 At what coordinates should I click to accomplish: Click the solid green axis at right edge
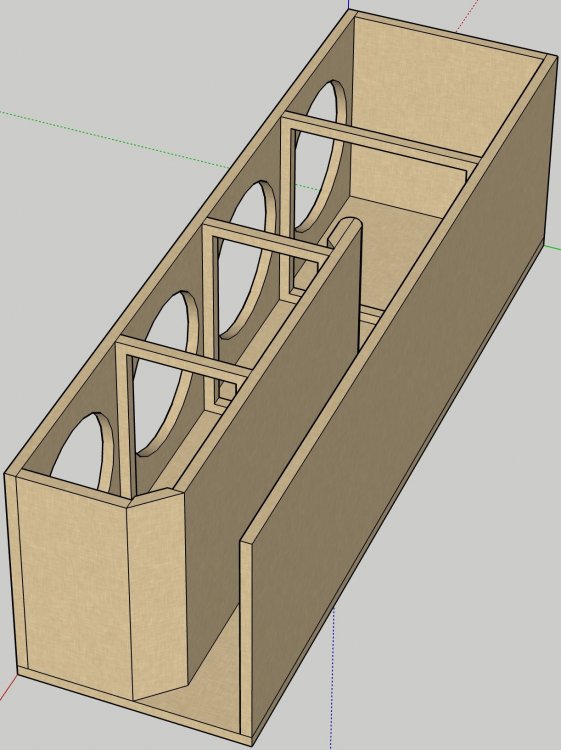pyautogui.click(x=553, y=247)
